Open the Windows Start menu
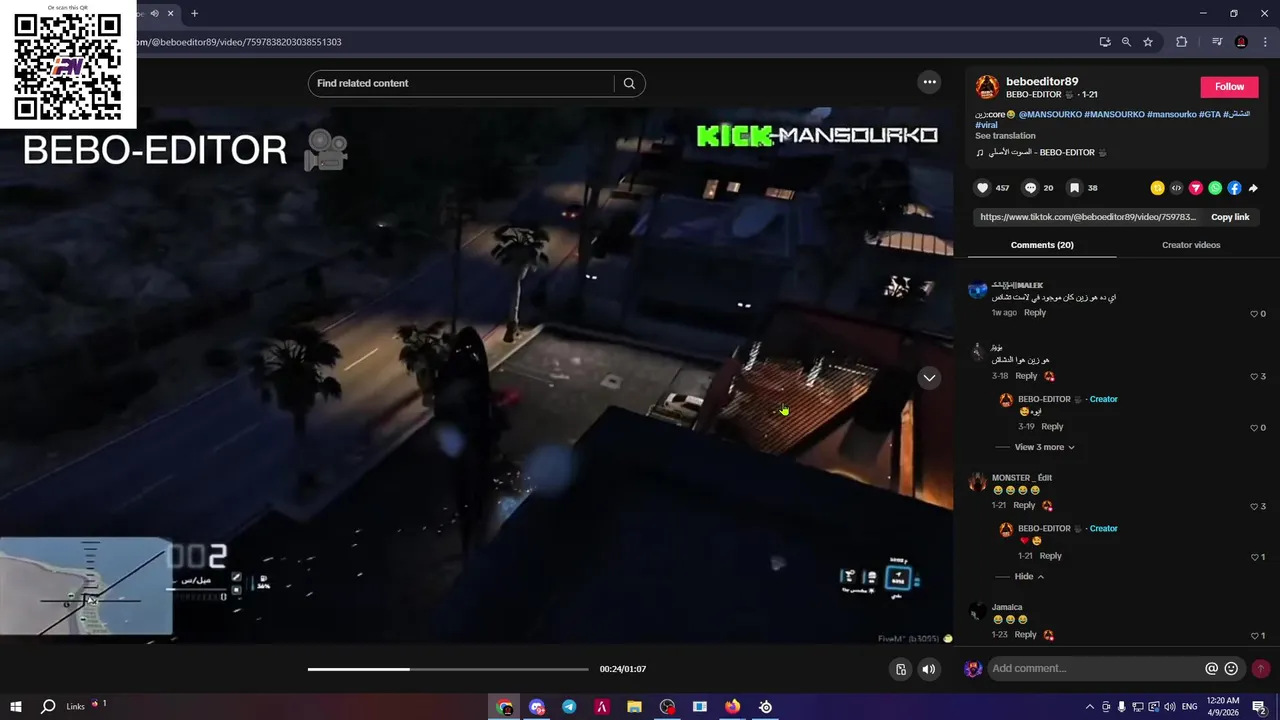This screenshot has height=720, width=1280. coord(16,707)
